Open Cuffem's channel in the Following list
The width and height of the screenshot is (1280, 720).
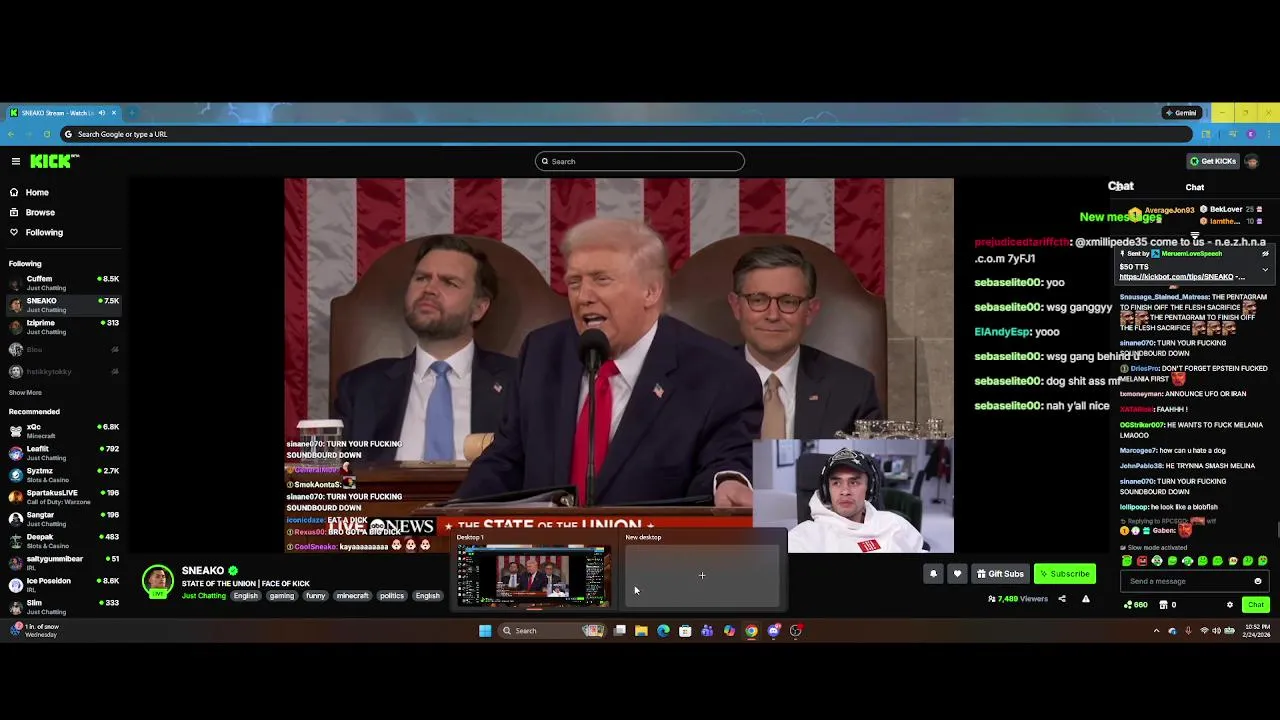click(63, 283)
